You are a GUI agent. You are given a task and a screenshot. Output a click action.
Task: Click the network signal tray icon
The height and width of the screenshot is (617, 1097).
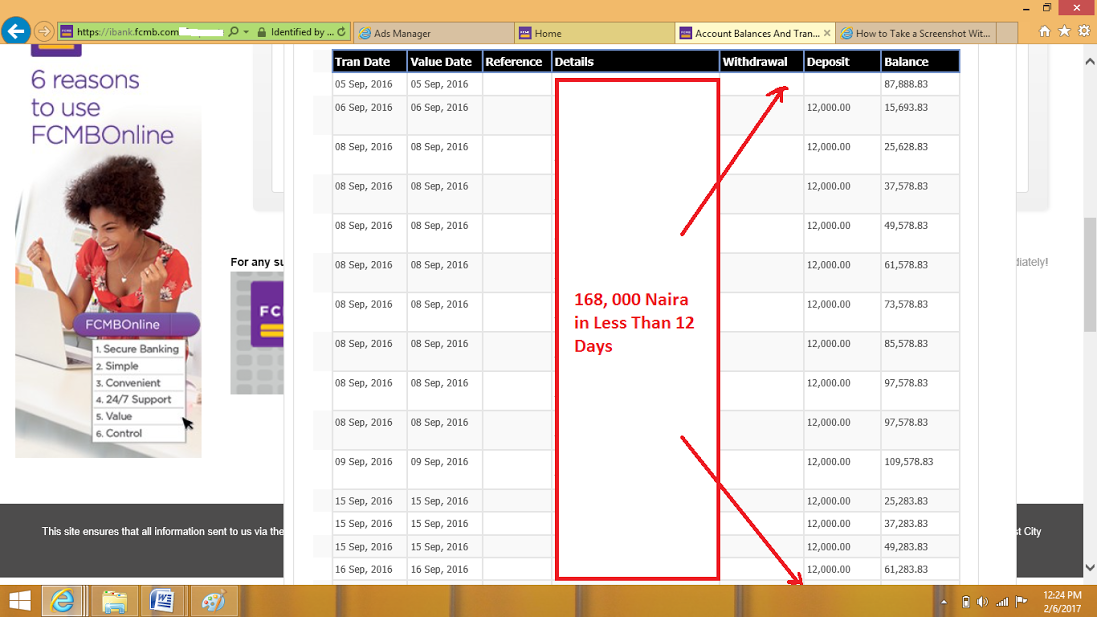(x=1003, y=602)
